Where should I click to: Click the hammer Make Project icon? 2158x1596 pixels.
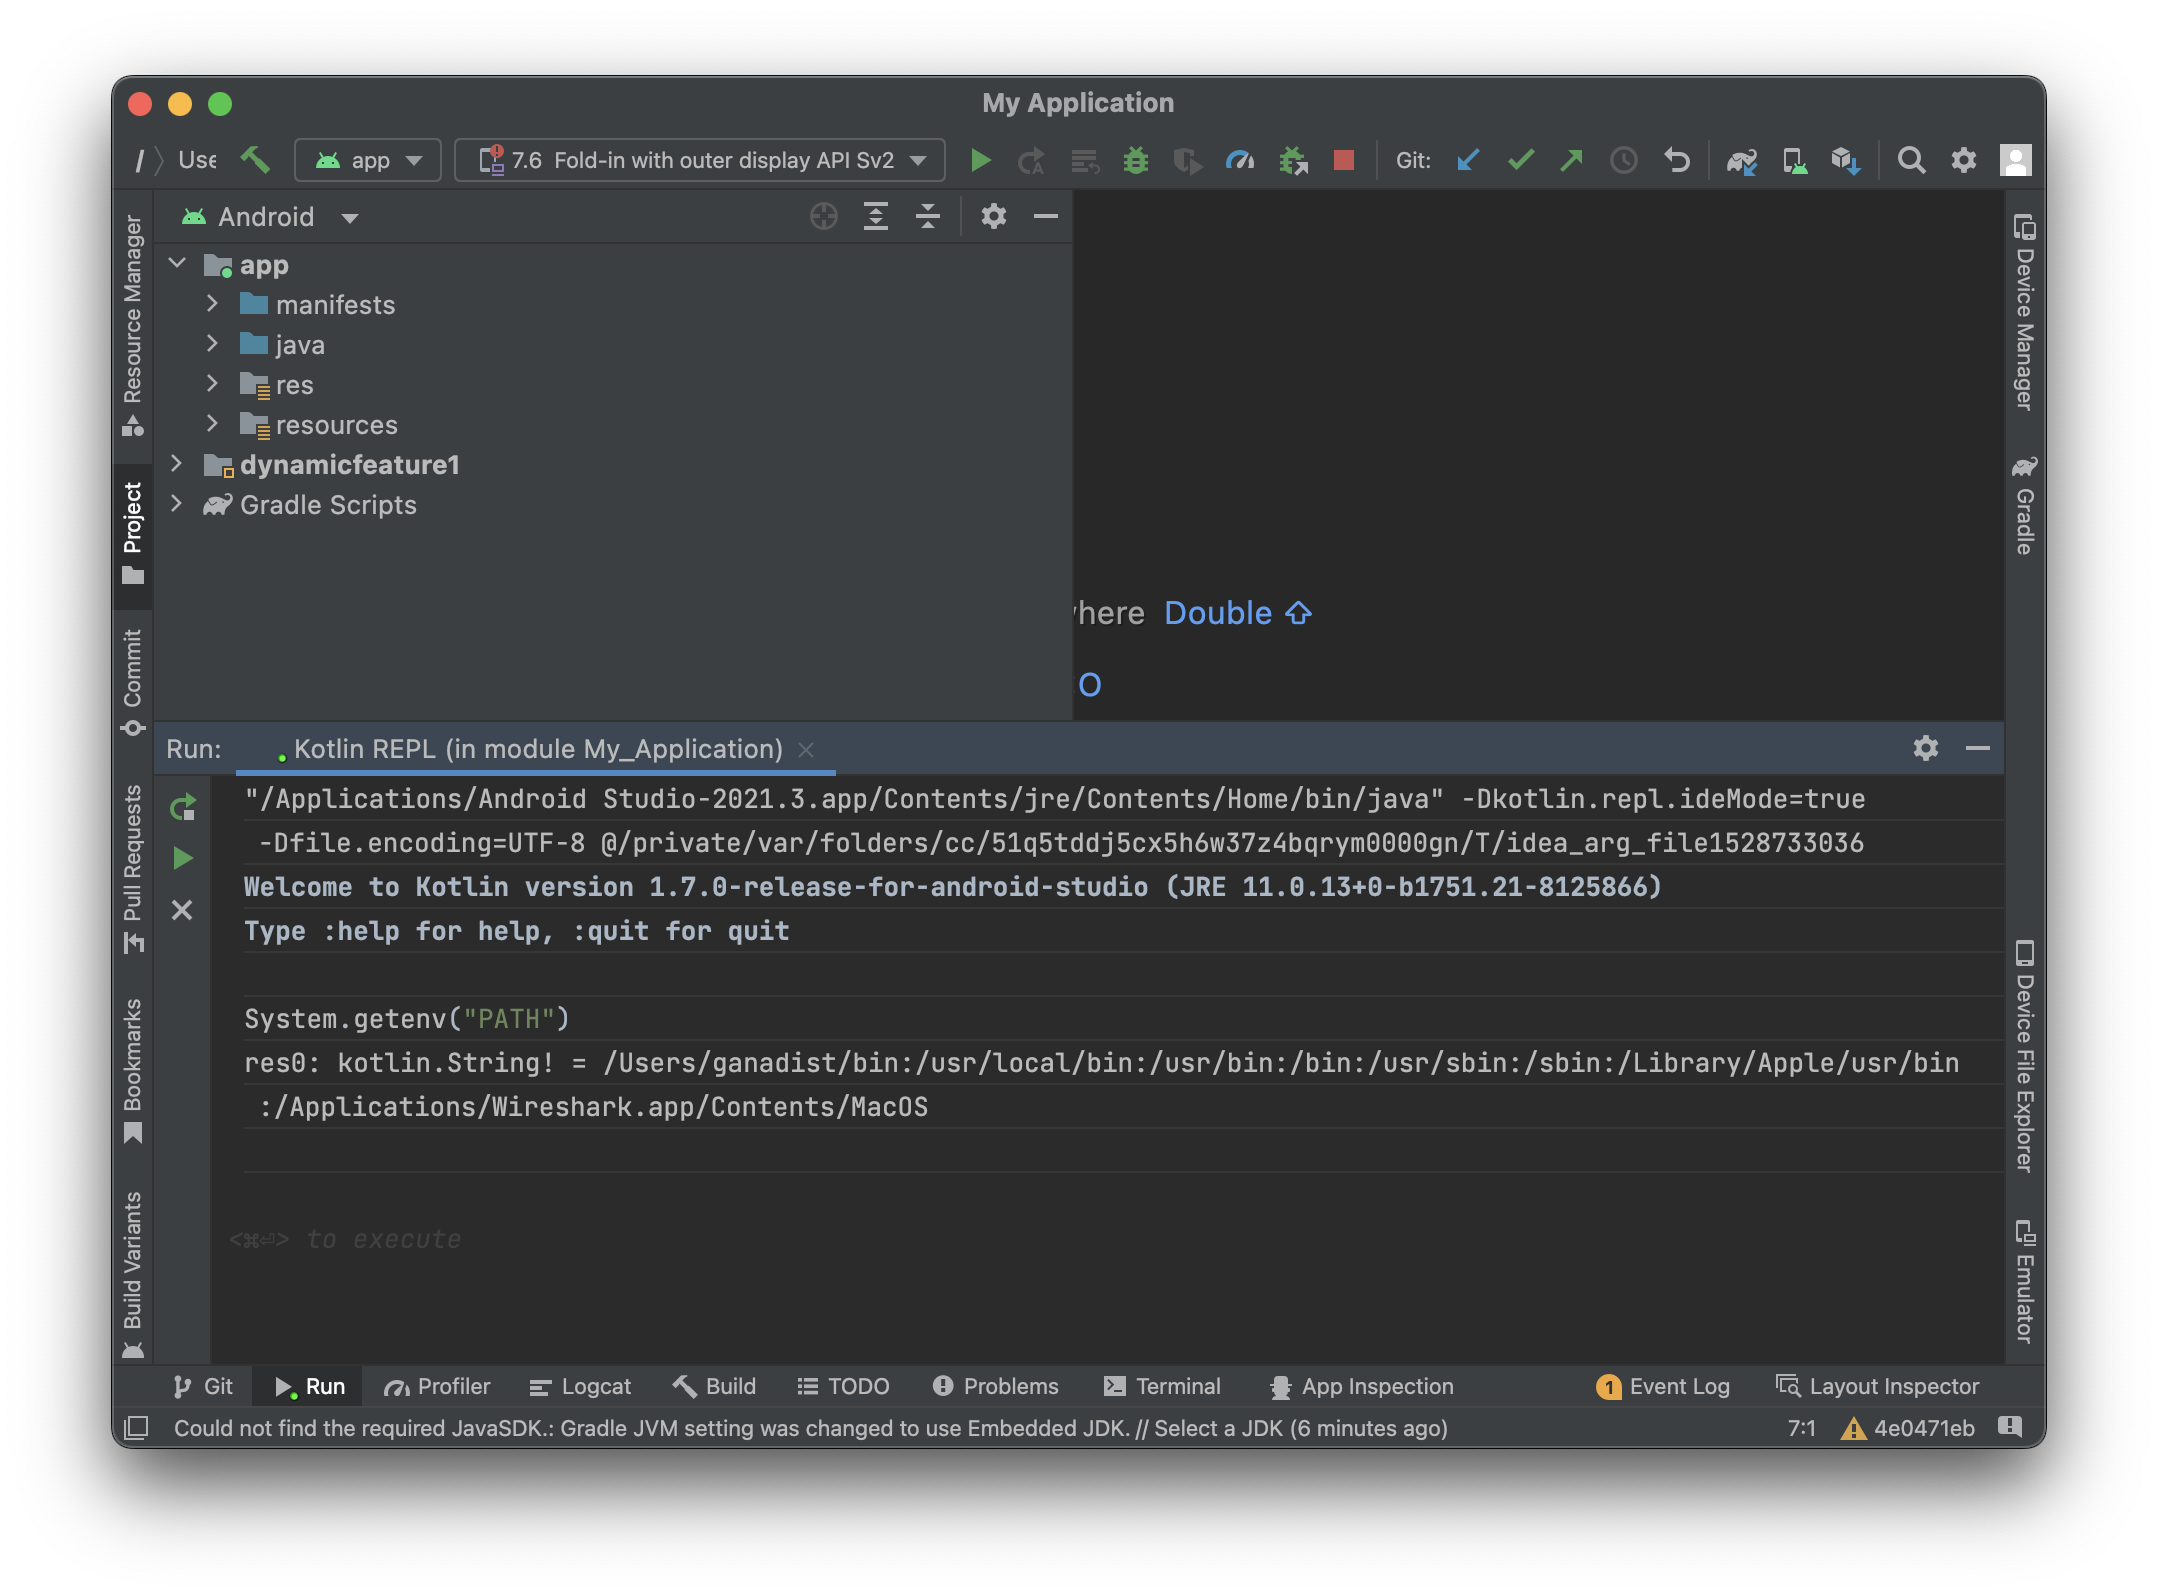[x=255, y=160]
